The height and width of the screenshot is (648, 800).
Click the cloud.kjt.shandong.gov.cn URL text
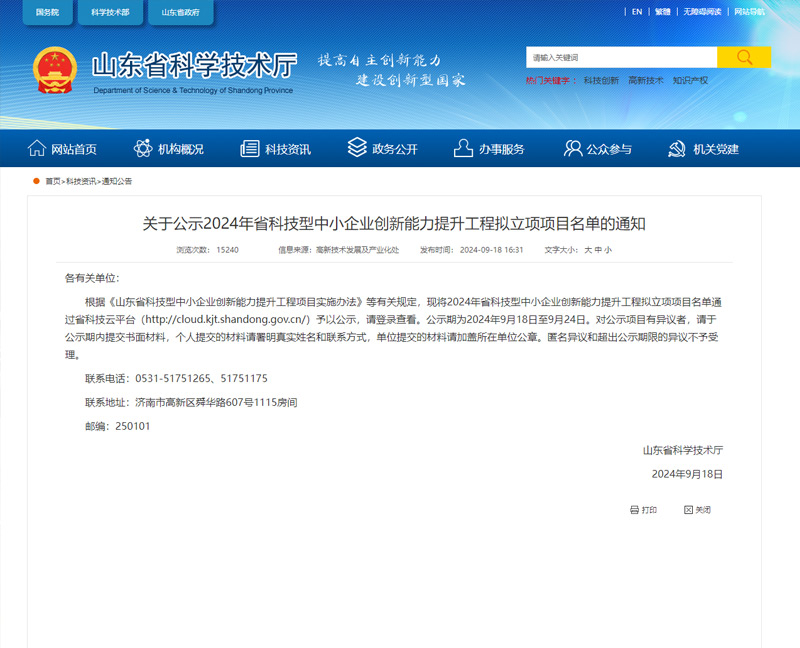click(228, 319)
